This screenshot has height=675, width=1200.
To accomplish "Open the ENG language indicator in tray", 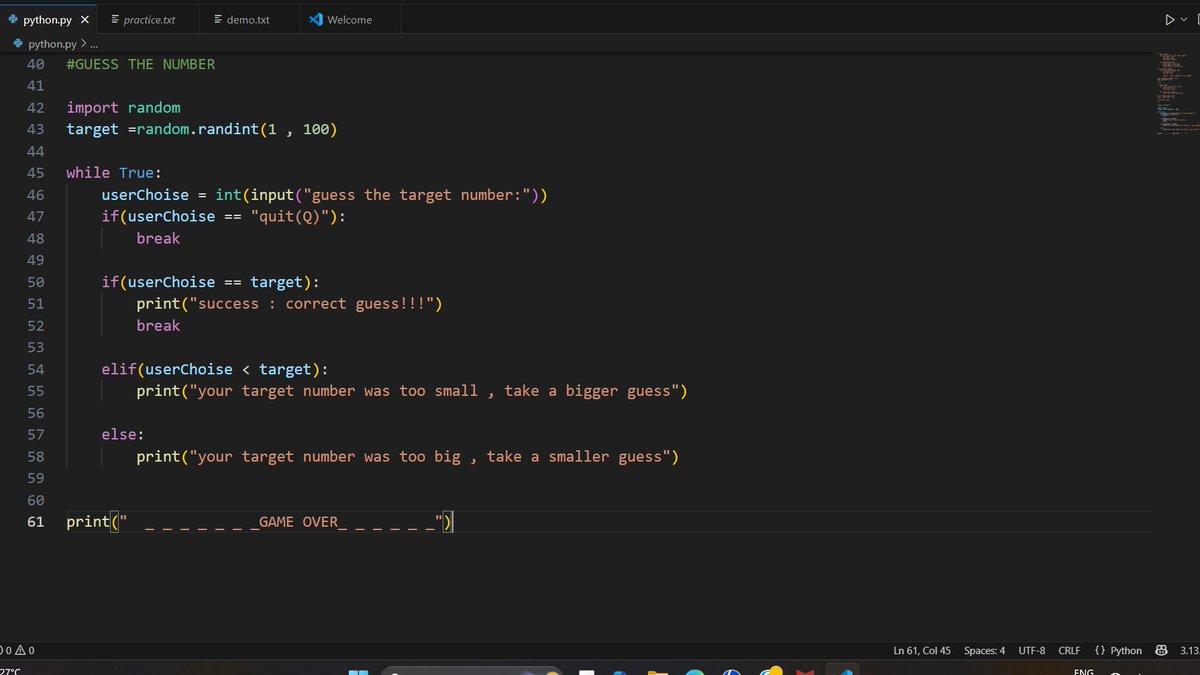I will [x=1083, y=671].
